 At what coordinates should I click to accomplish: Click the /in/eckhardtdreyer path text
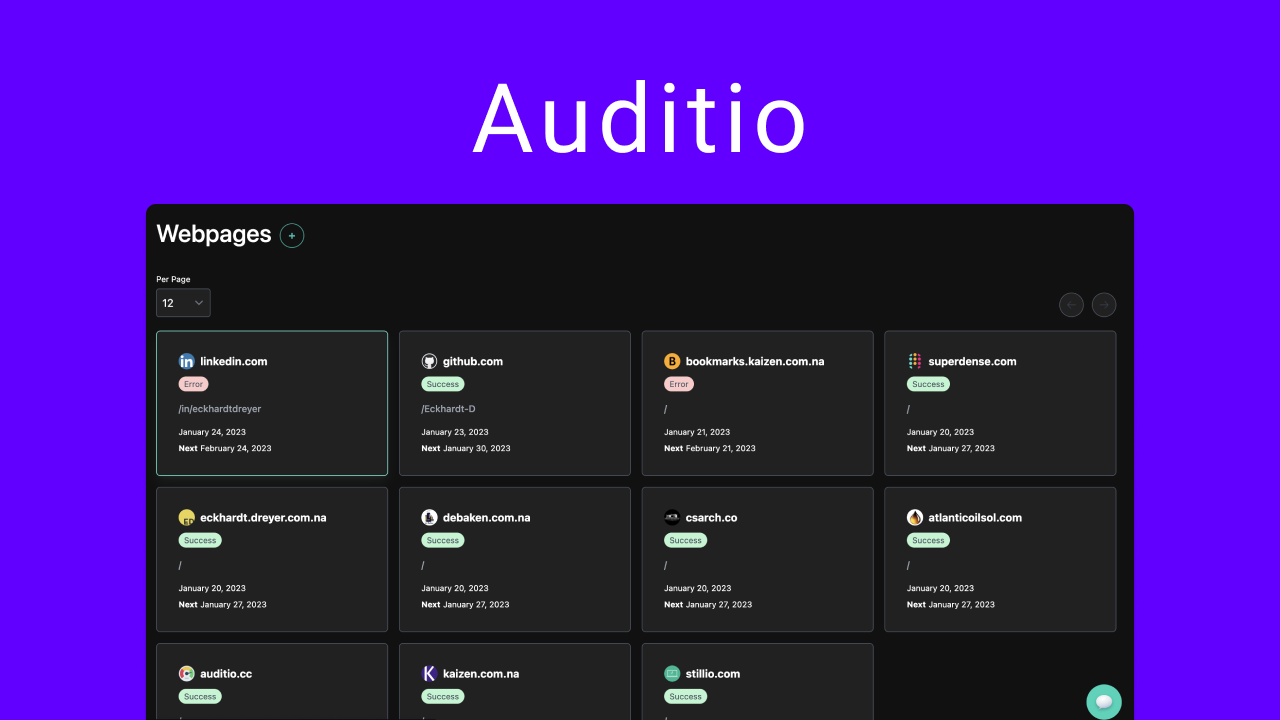[x=220, y=409]
